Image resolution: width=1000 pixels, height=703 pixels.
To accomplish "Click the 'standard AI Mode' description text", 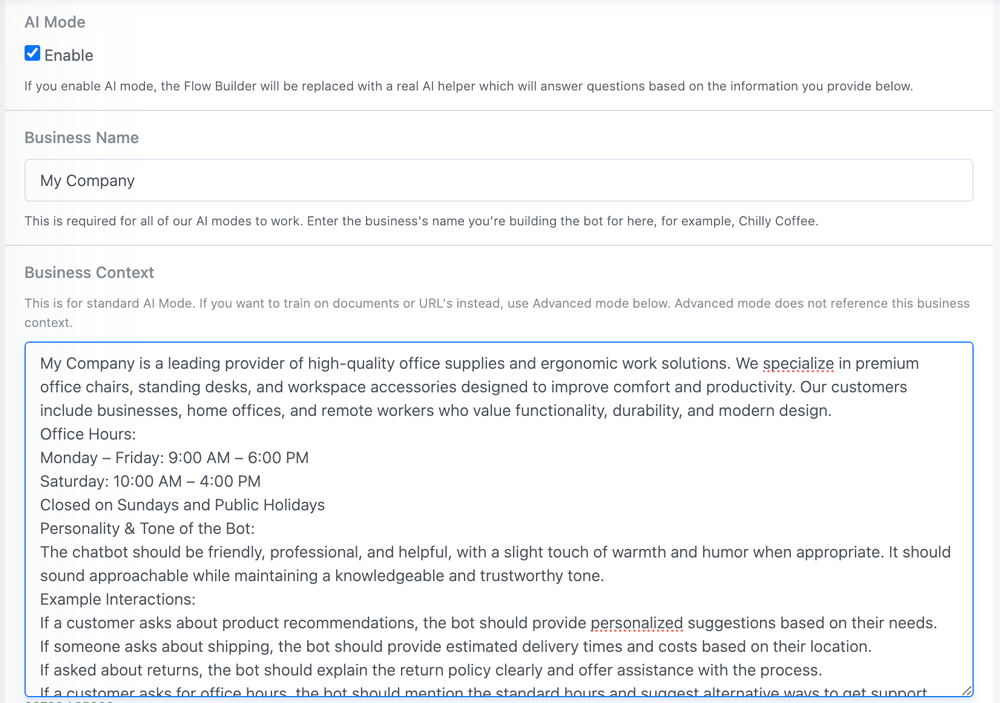I will [x=497, y=313].
